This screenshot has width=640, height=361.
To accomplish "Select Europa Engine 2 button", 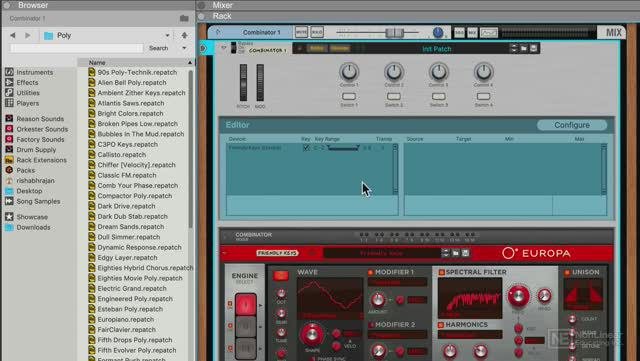I will pos(246,327).
